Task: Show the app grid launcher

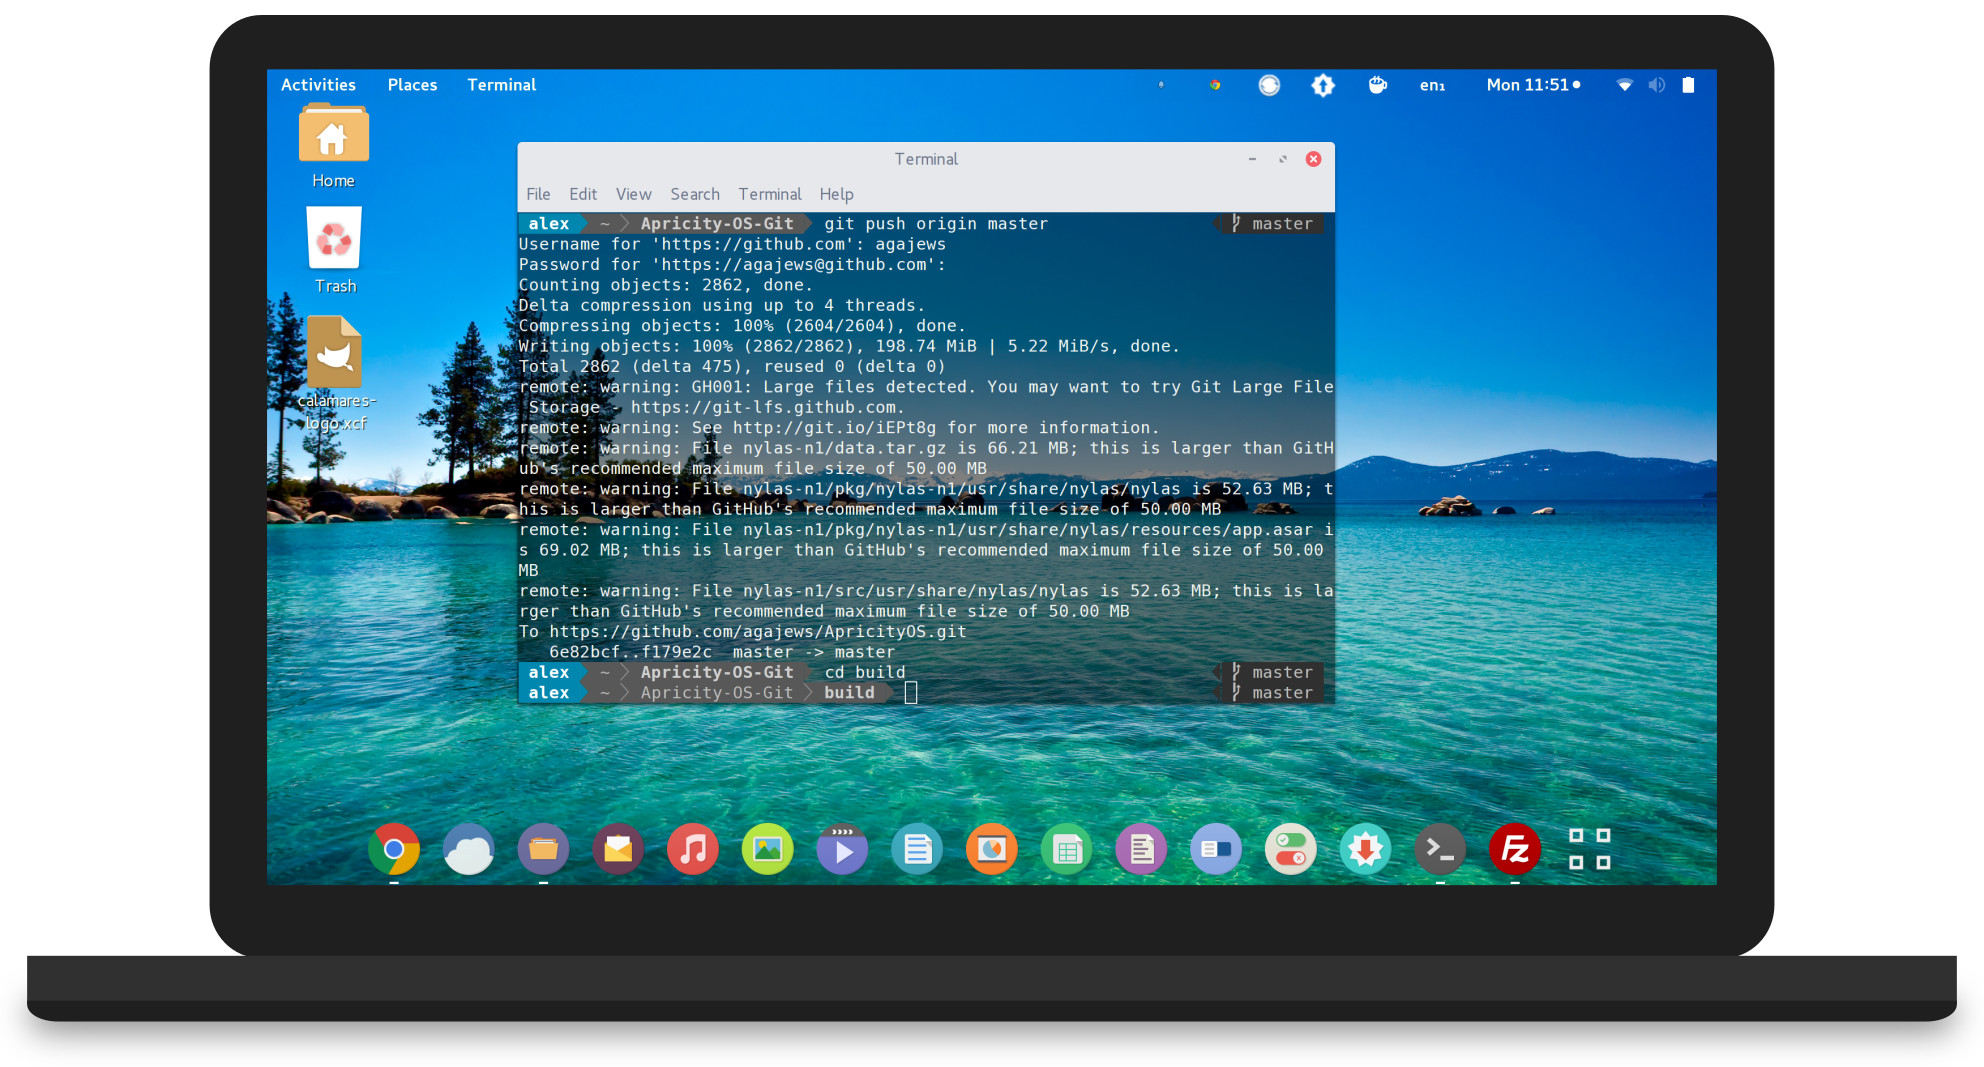Action: tap(1589, 849)
